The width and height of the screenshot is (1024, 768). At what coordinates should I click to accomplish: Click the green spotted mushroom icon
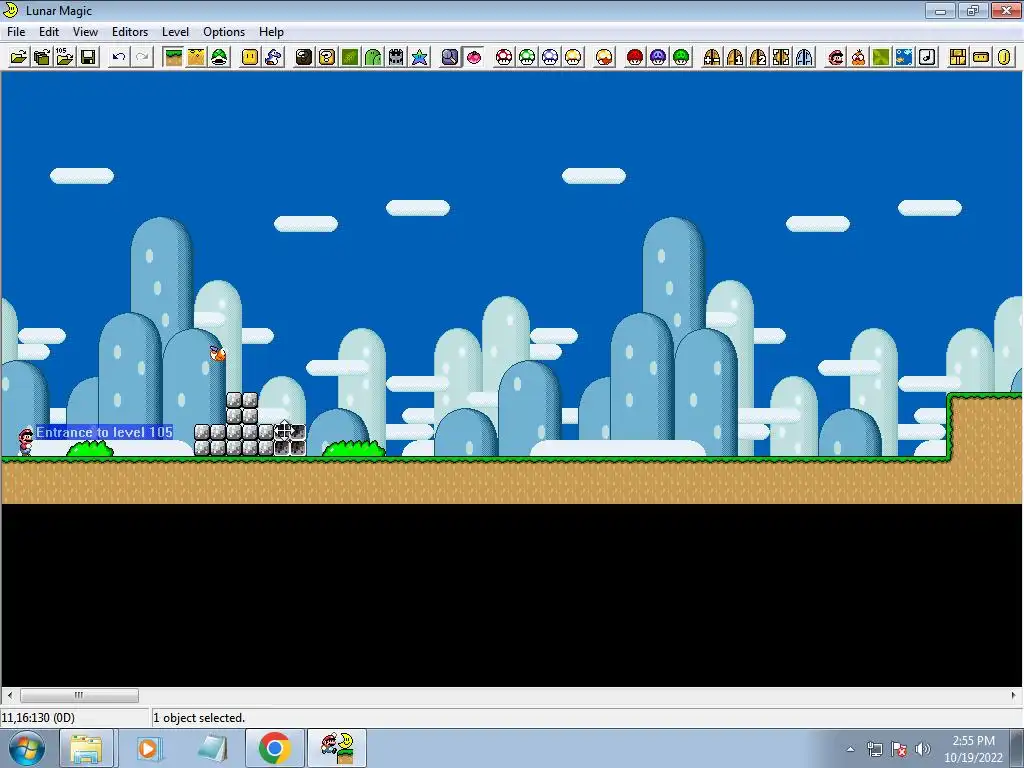tap(527, 57)
